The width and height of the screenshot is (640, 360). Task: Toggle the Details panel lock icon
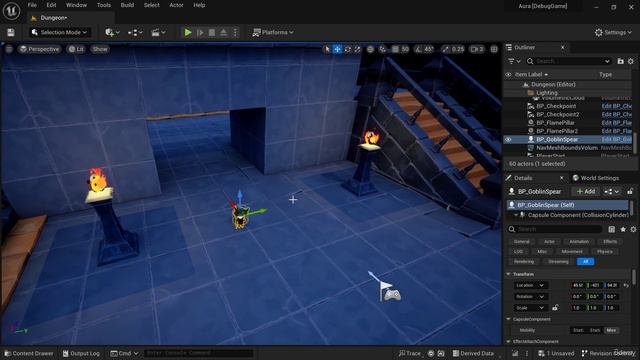[630, 191]
